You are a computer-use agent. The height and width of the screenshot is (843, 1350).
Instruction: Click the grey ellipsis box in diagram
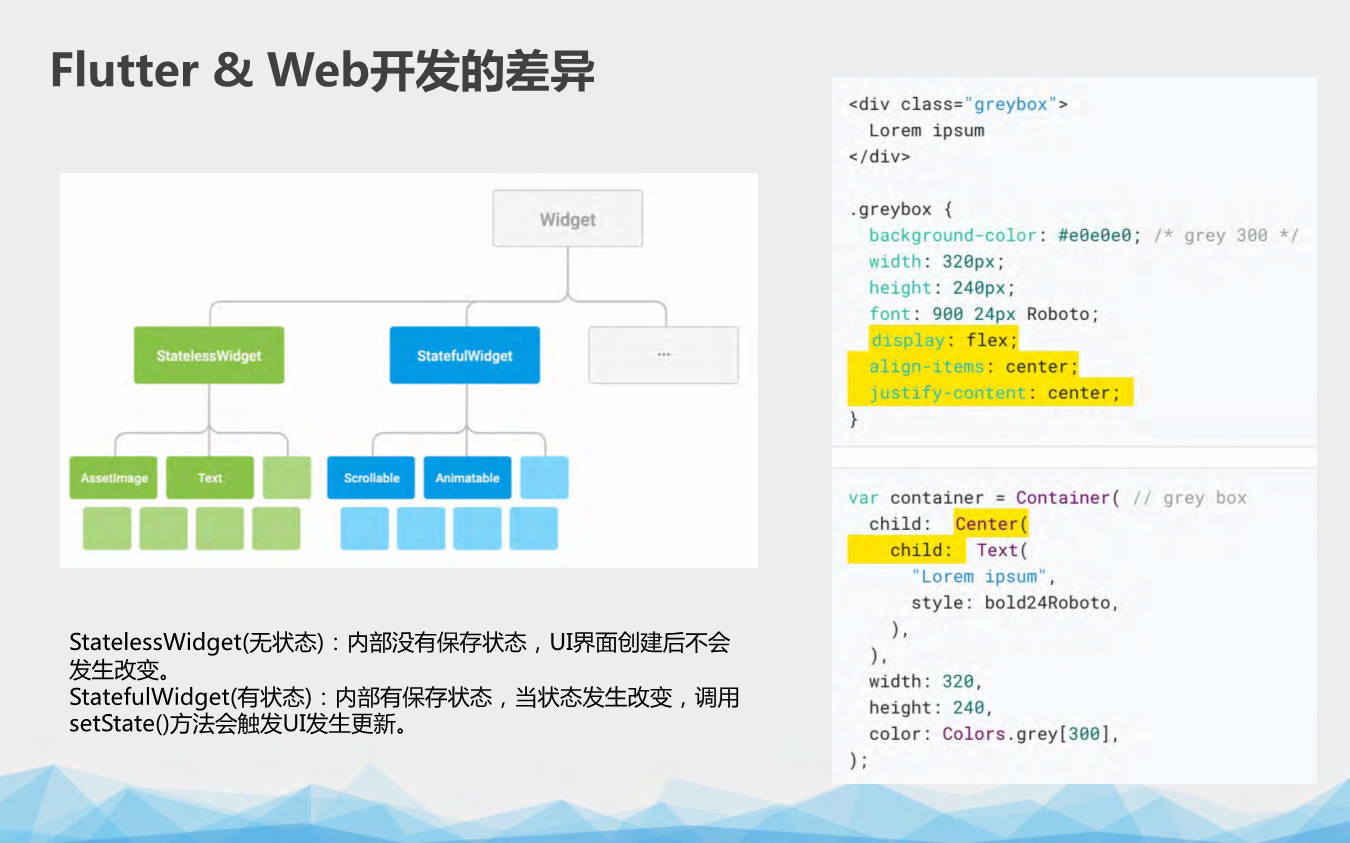click(x=663, y=355)
